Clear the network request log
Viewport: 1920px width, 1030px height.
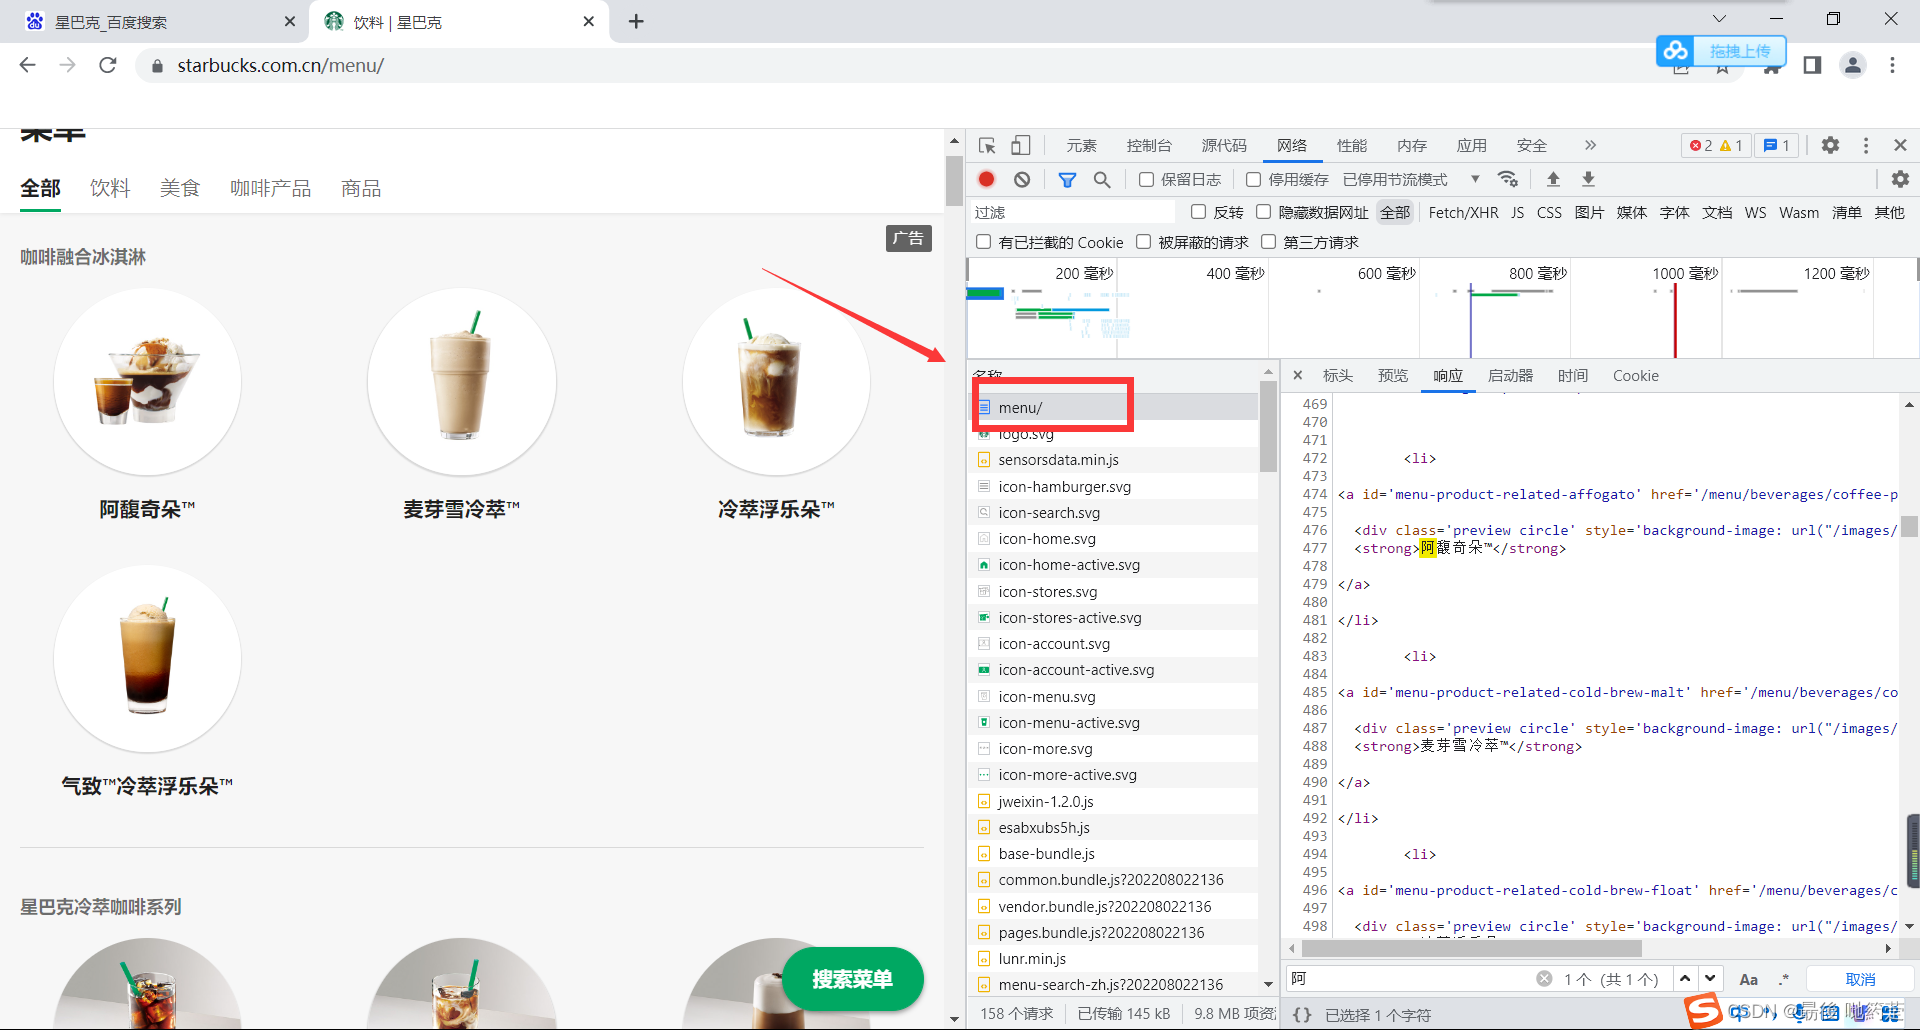(1022, 179)
